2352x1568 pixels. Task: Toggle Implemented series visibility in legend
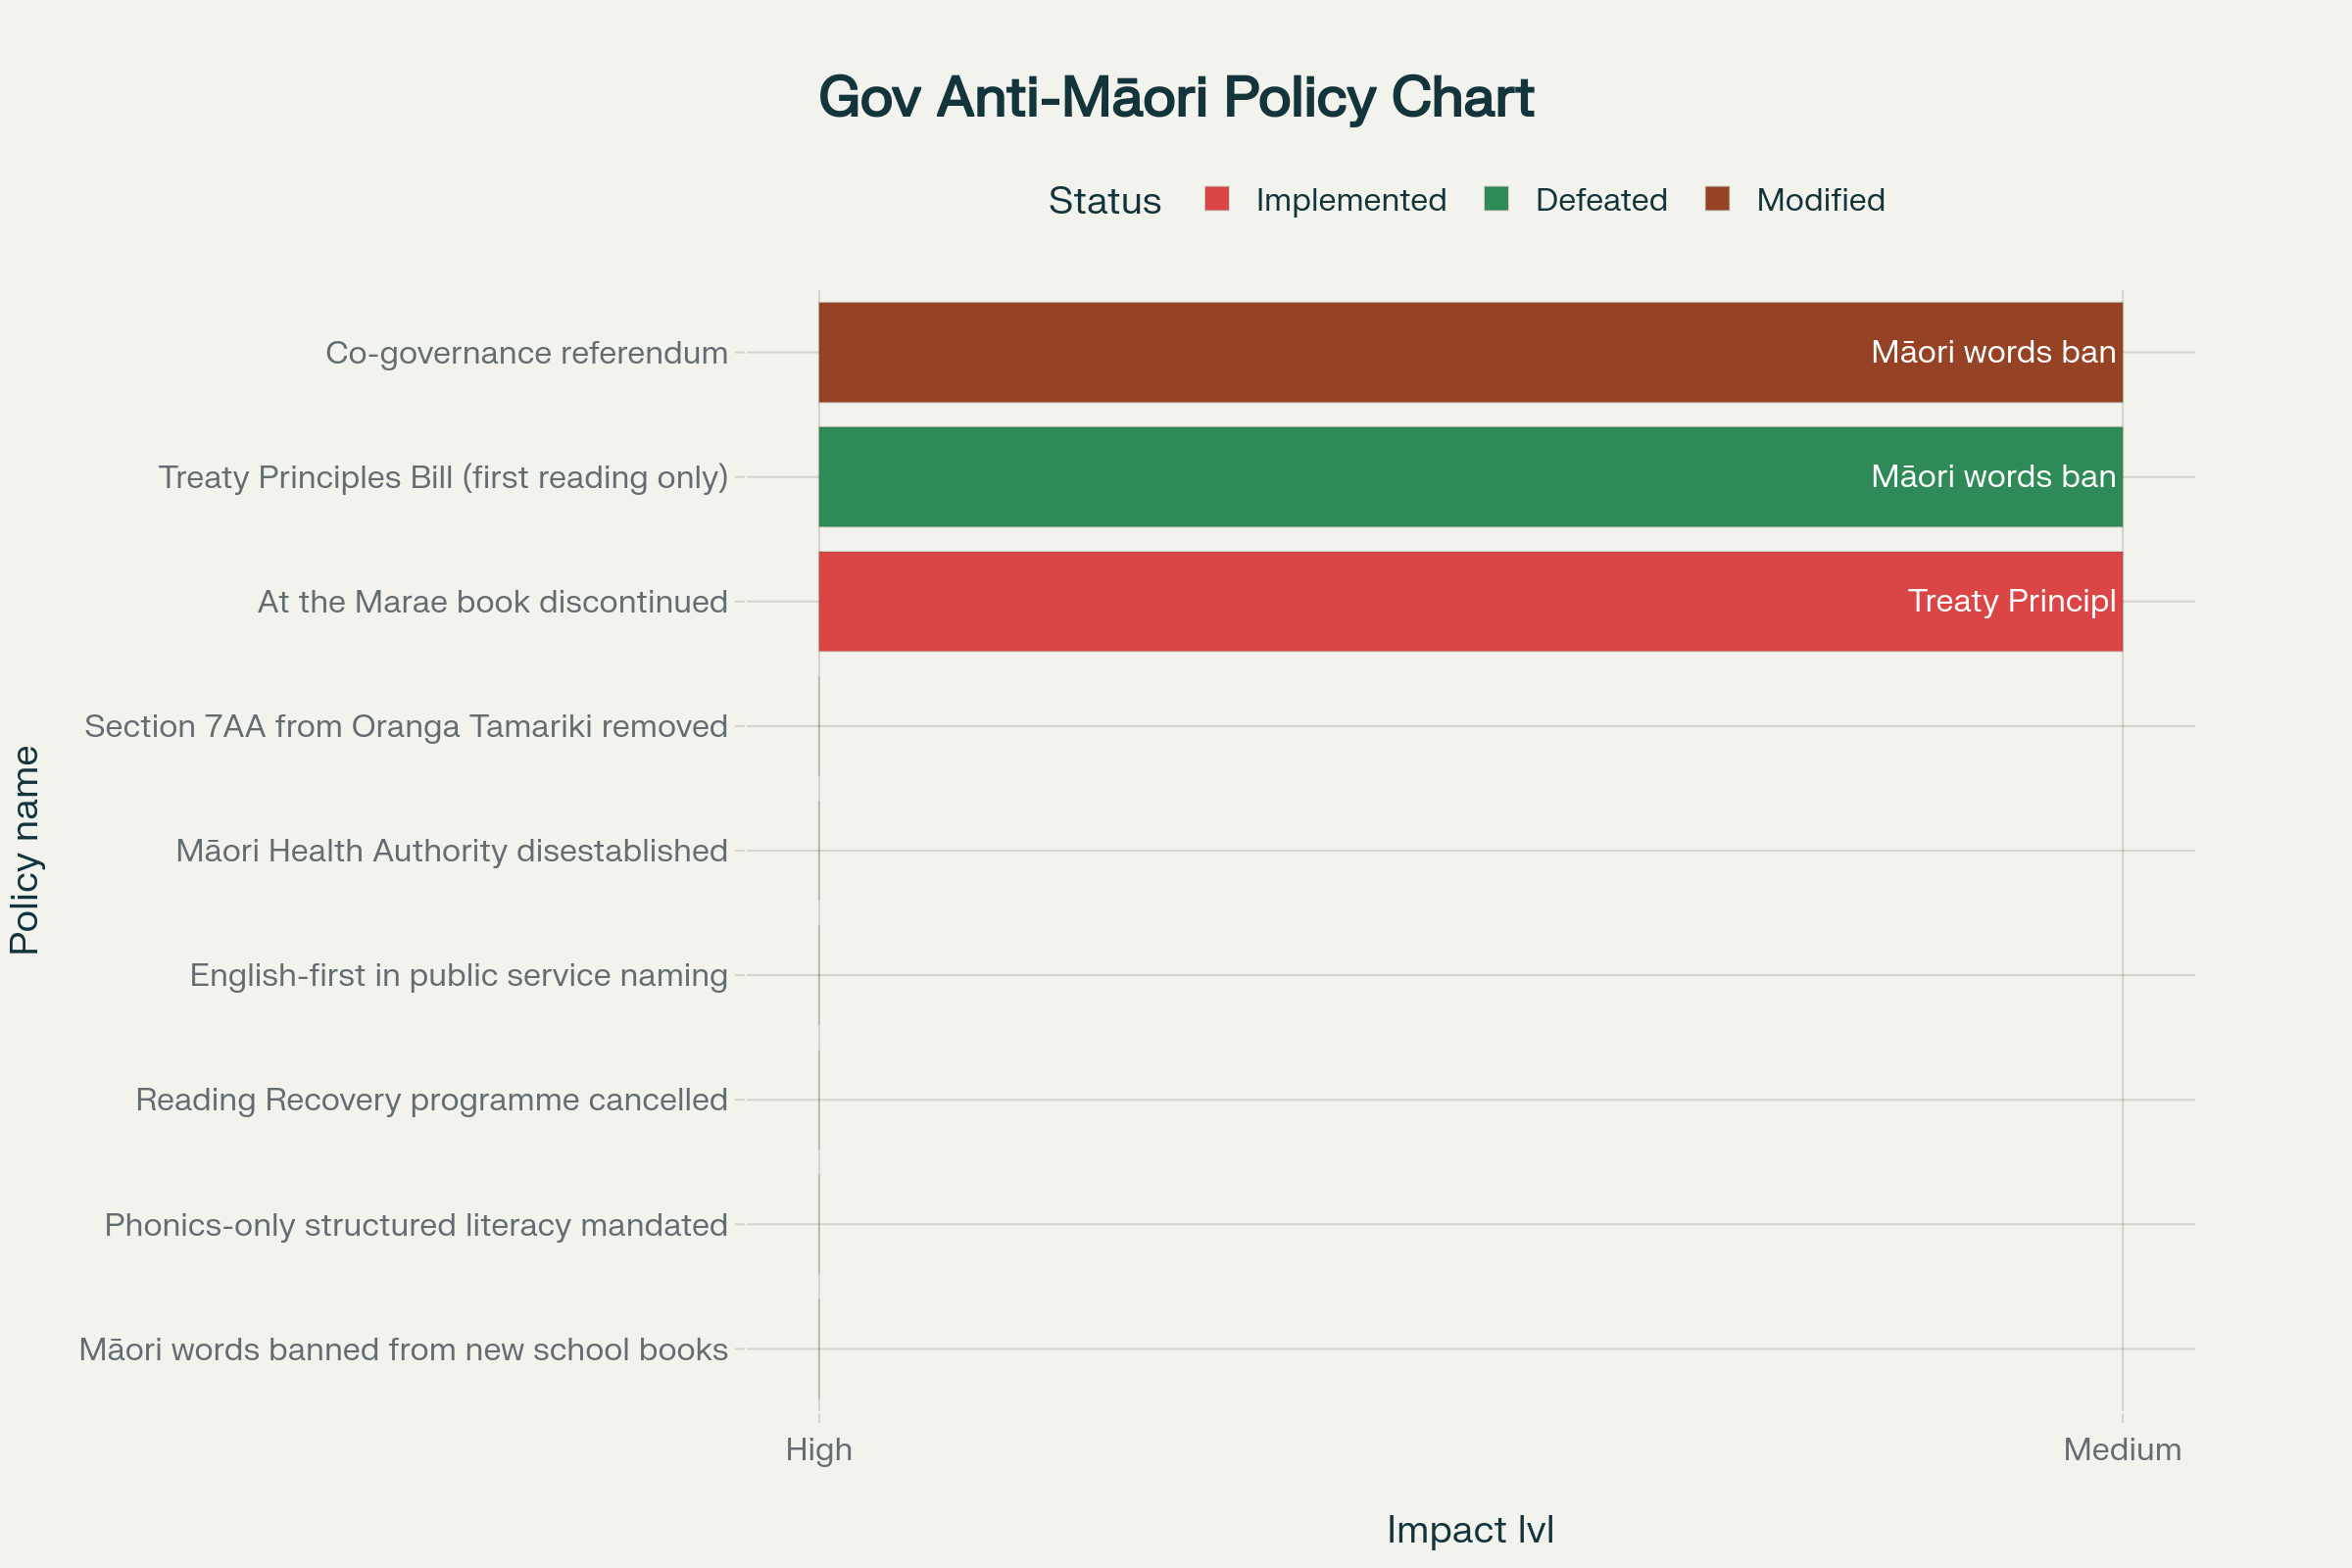(x=1350, y=200)
